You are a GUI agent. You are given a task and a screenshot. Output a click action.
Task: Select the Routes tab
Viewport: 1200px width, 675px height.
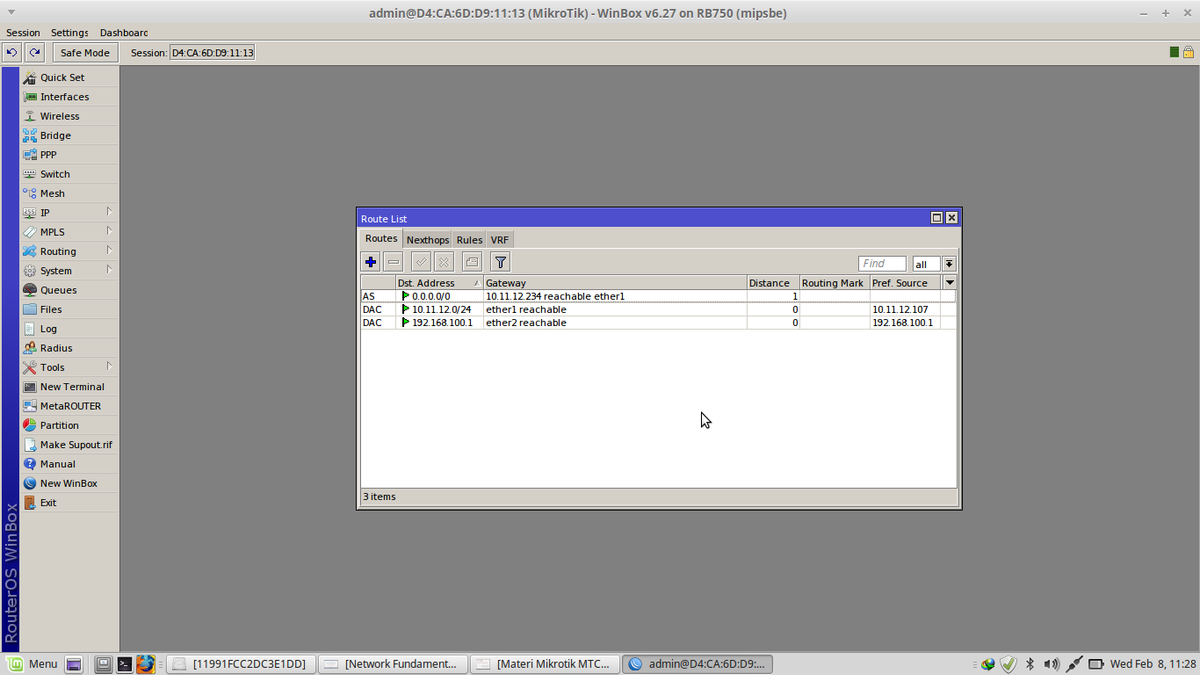[x=381, y=239]
